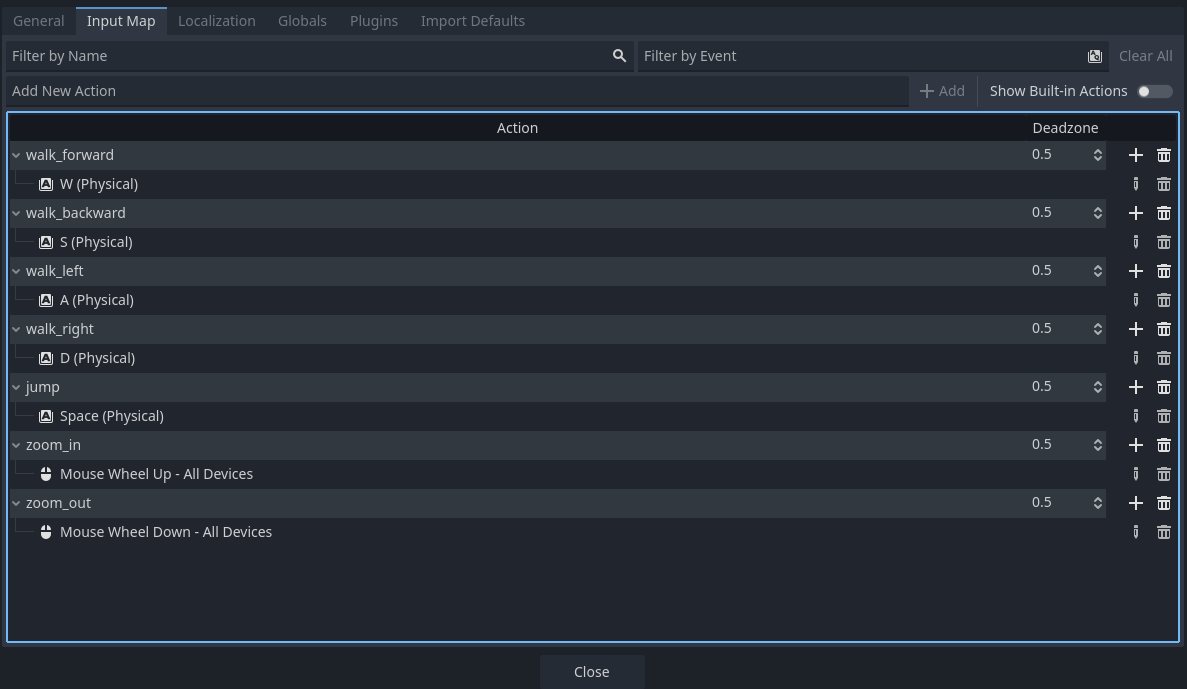Select the walk_left deadzone value 0.5

[x=1042, y=270]
